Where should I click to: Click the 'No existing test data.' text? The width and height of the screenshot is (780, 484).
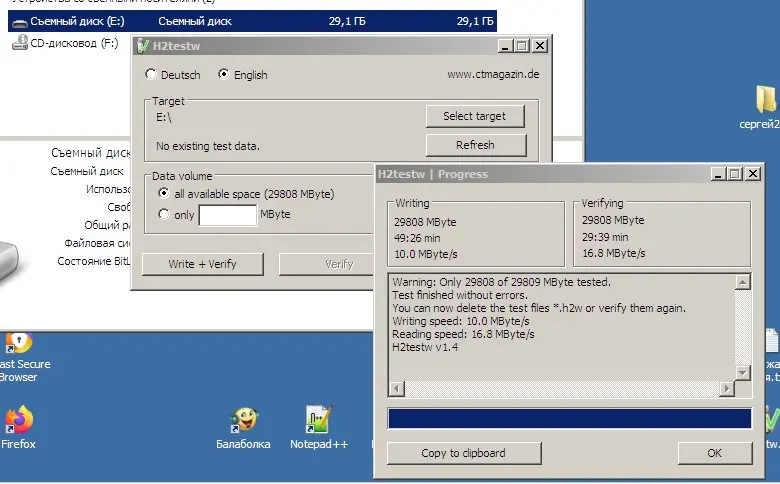click(208, 146)
